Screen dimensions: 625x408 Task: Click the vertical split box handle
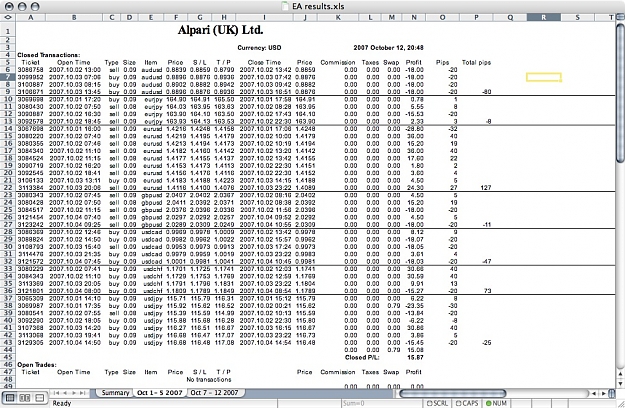pos(620,18)
